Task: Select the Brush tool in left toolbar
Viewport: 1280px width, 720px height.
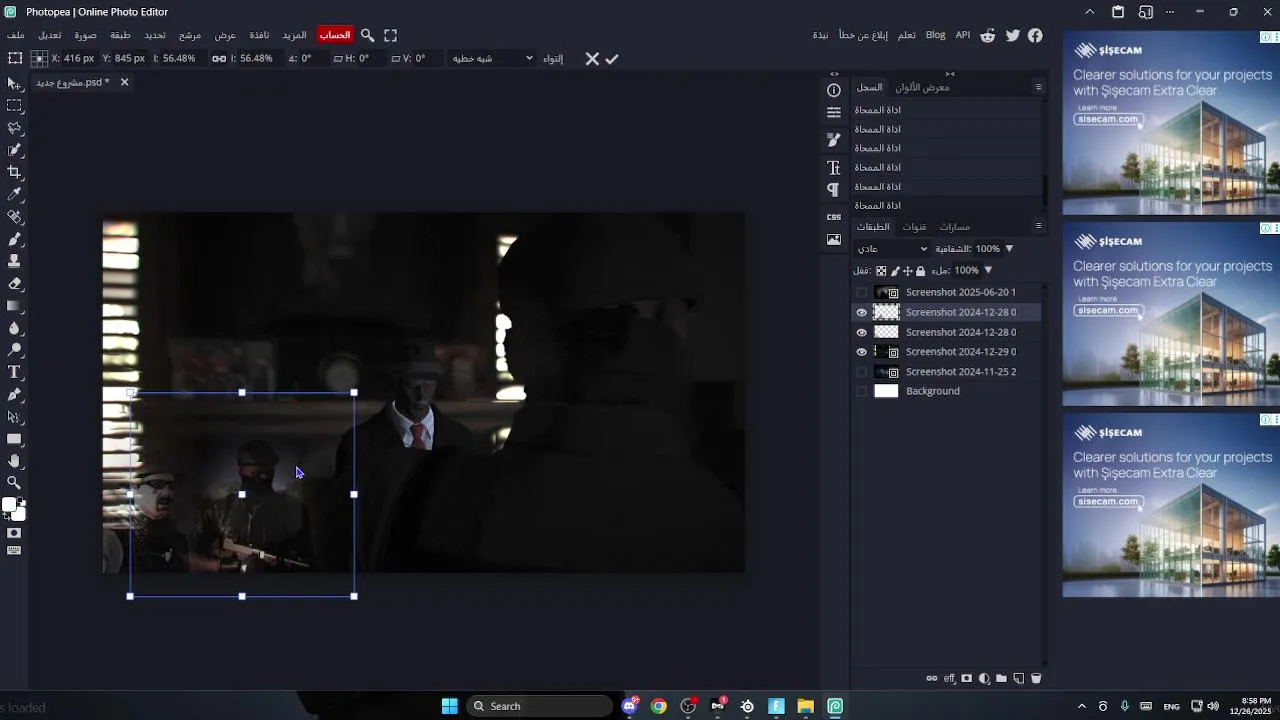Action: pos(14,239)
